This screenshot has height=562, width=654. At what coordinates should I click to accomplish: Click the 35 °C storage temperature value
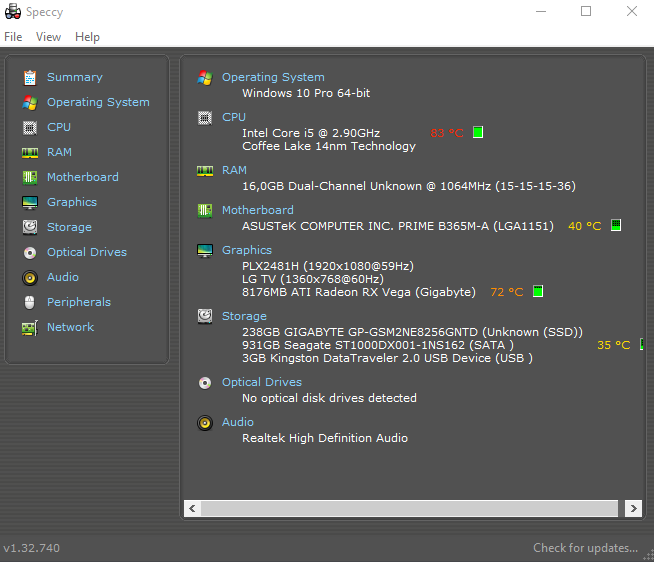tap(613, 345)
